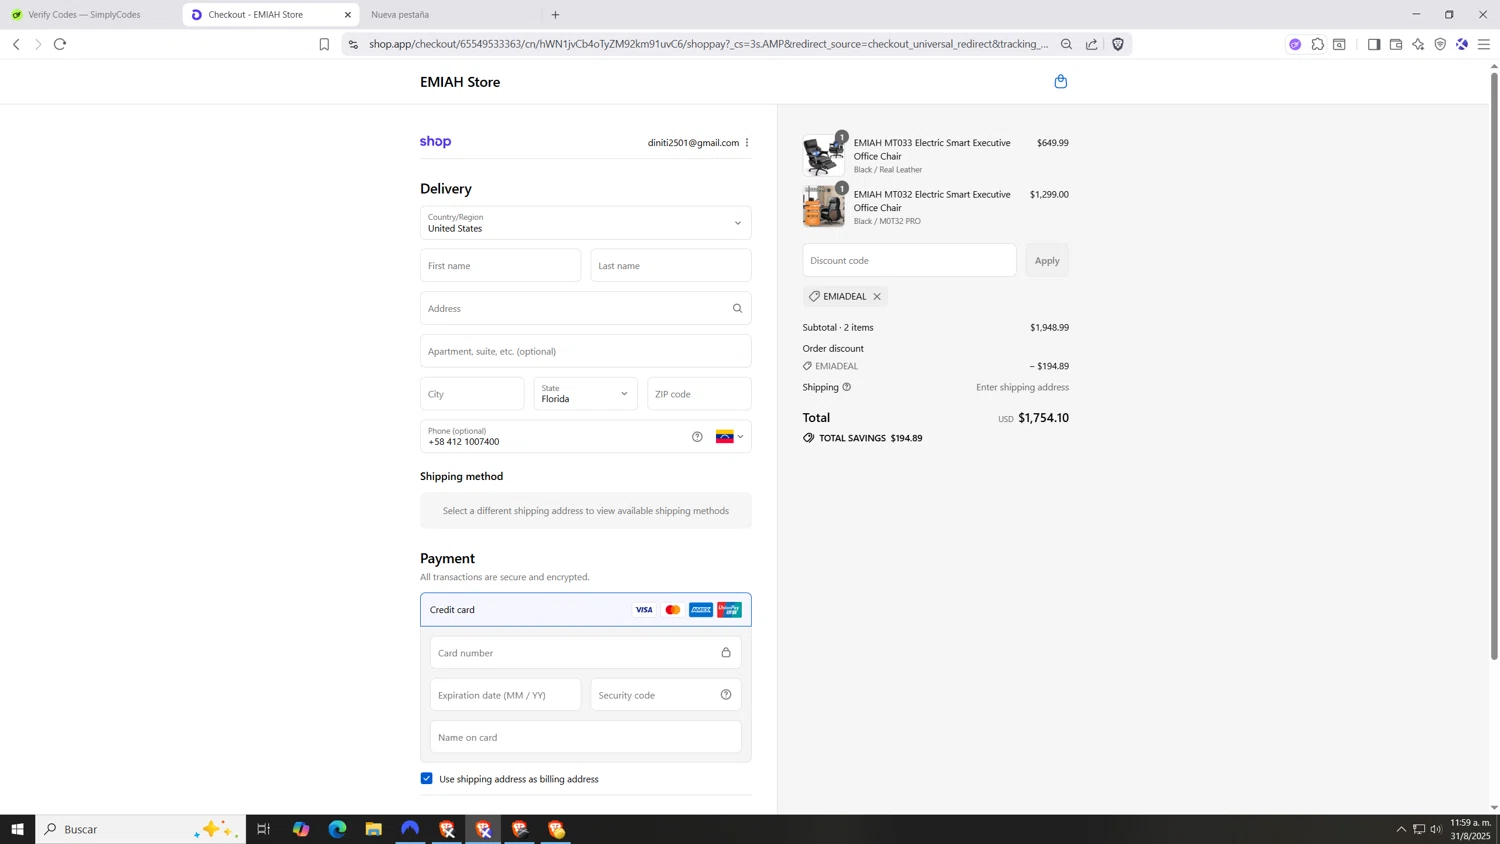Go back to previous page
The image size is (1500, 844).
pyautogui.click(x=16, y=44)
